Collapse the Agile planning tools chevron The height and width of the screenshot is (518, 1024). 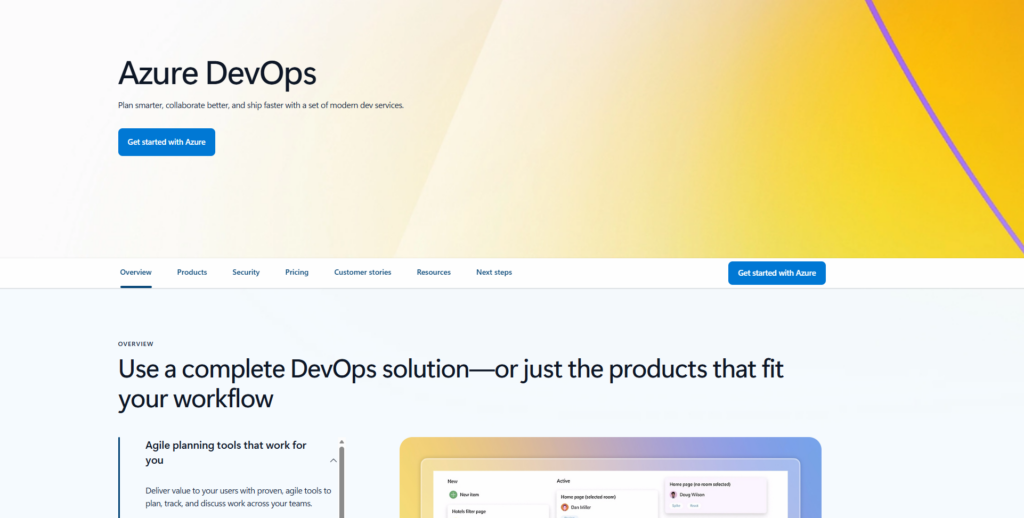[x=333, y=461]
